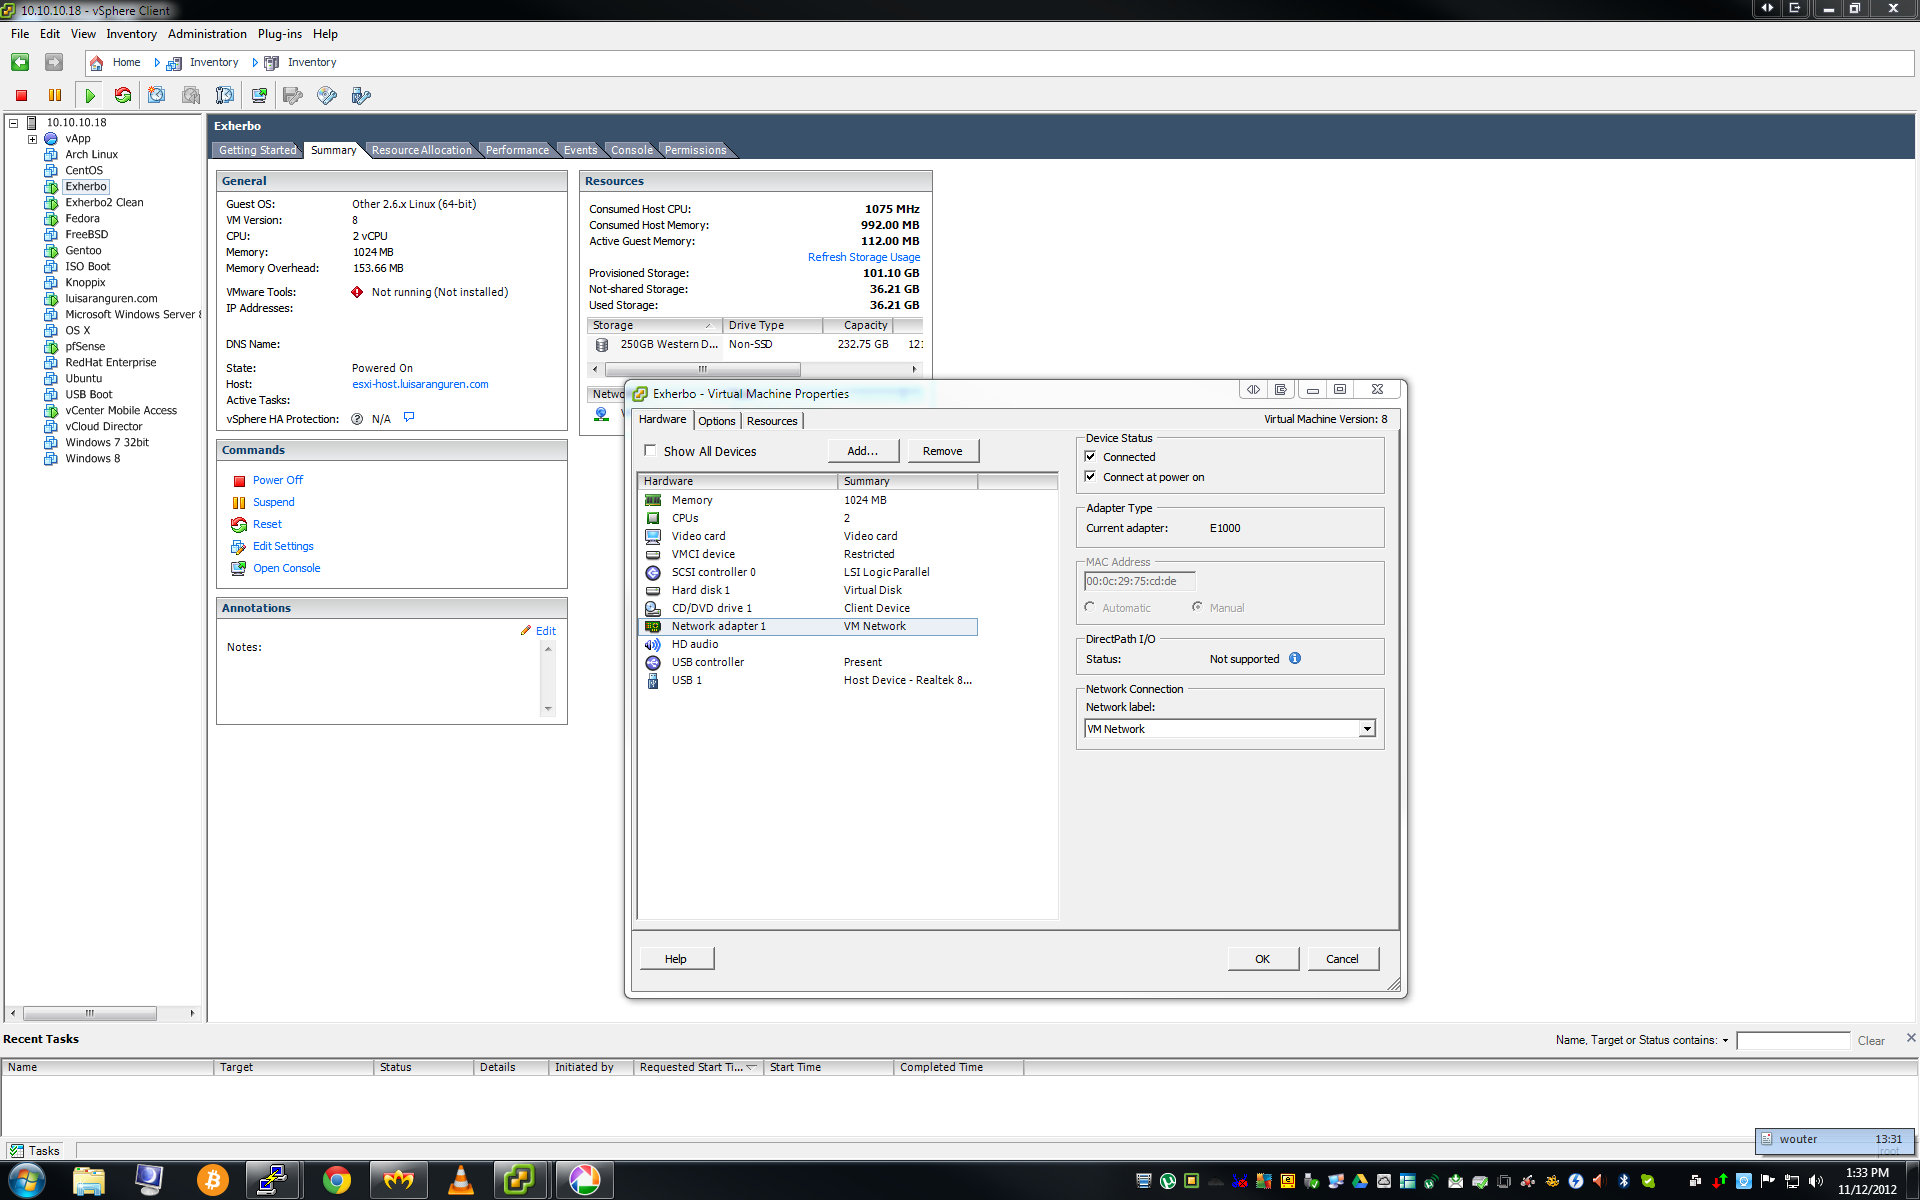Uncheck the Connected device status checkbox
The width and height of the screenshot is (1920, 1200).
[1091, 457]
